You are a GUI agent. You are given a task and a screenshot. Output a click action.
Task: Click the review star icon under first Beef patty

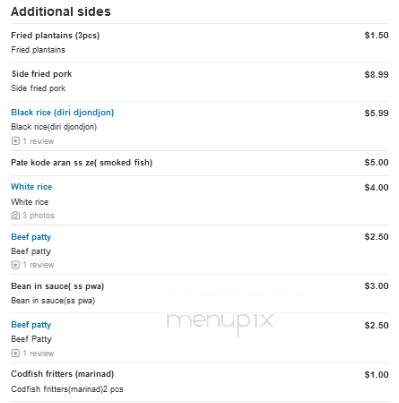click(x=15, y=265)
